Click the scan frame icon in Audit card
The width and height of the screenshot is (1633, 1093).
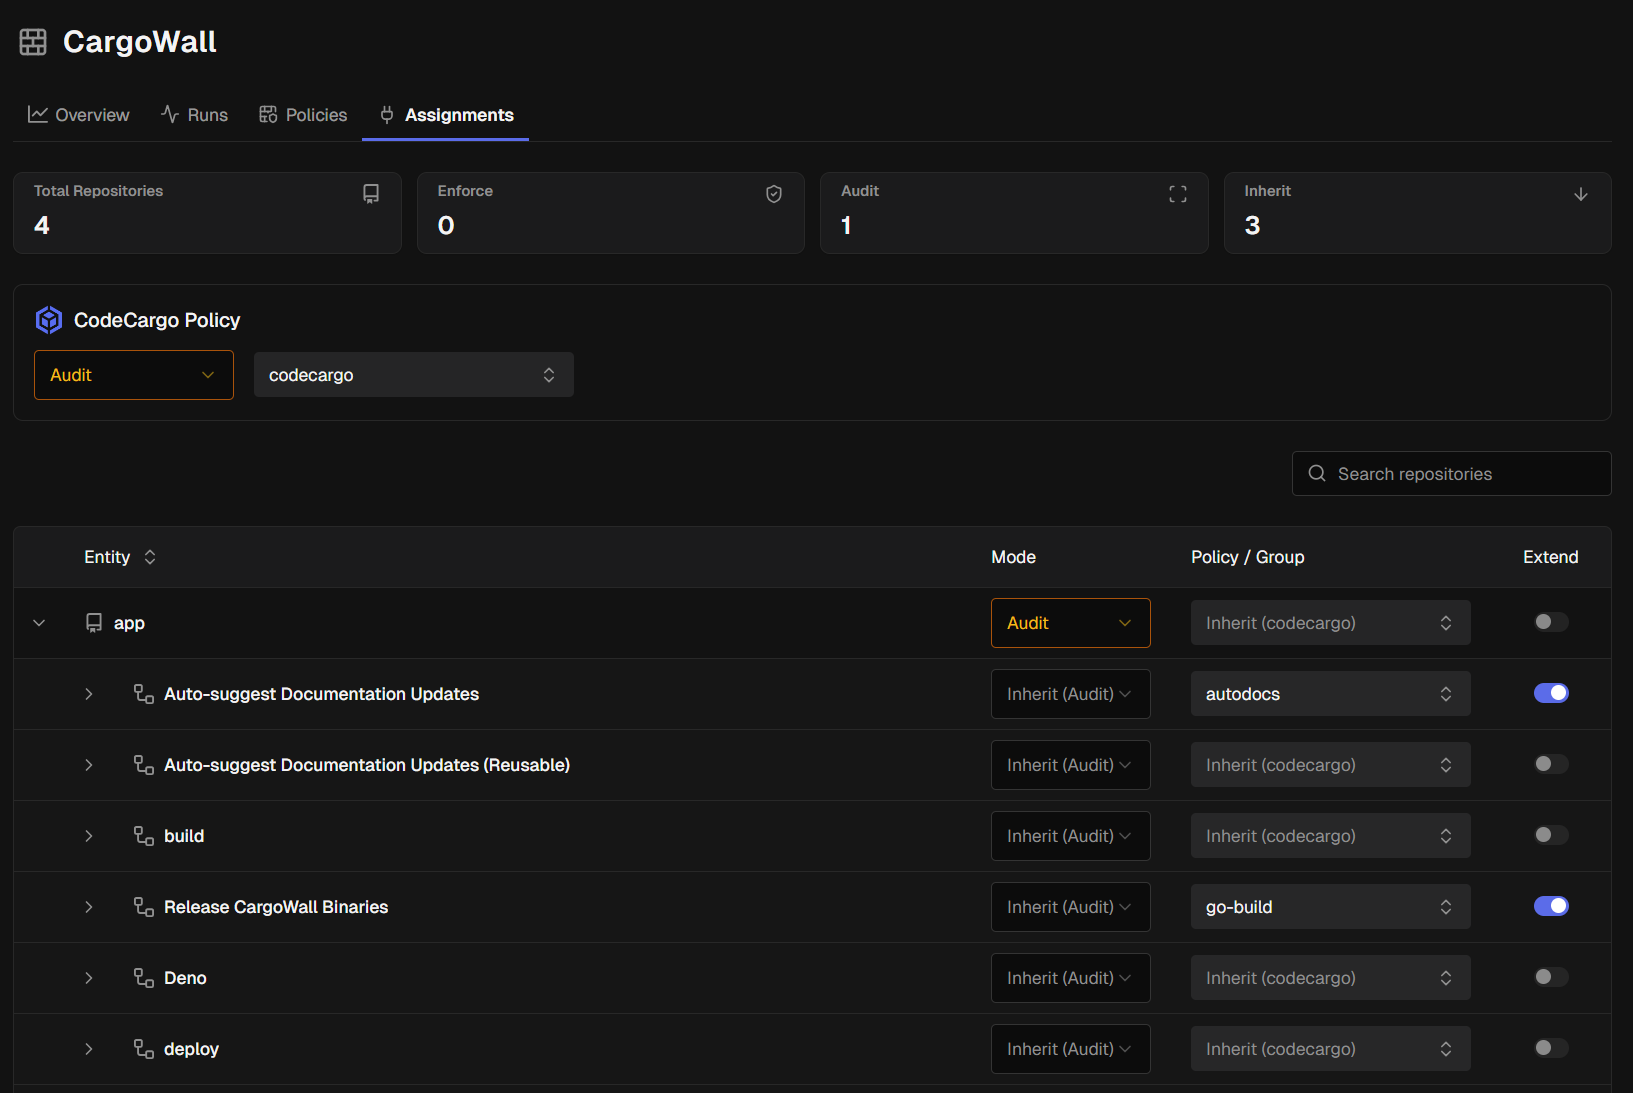(x=1177, y=194)
